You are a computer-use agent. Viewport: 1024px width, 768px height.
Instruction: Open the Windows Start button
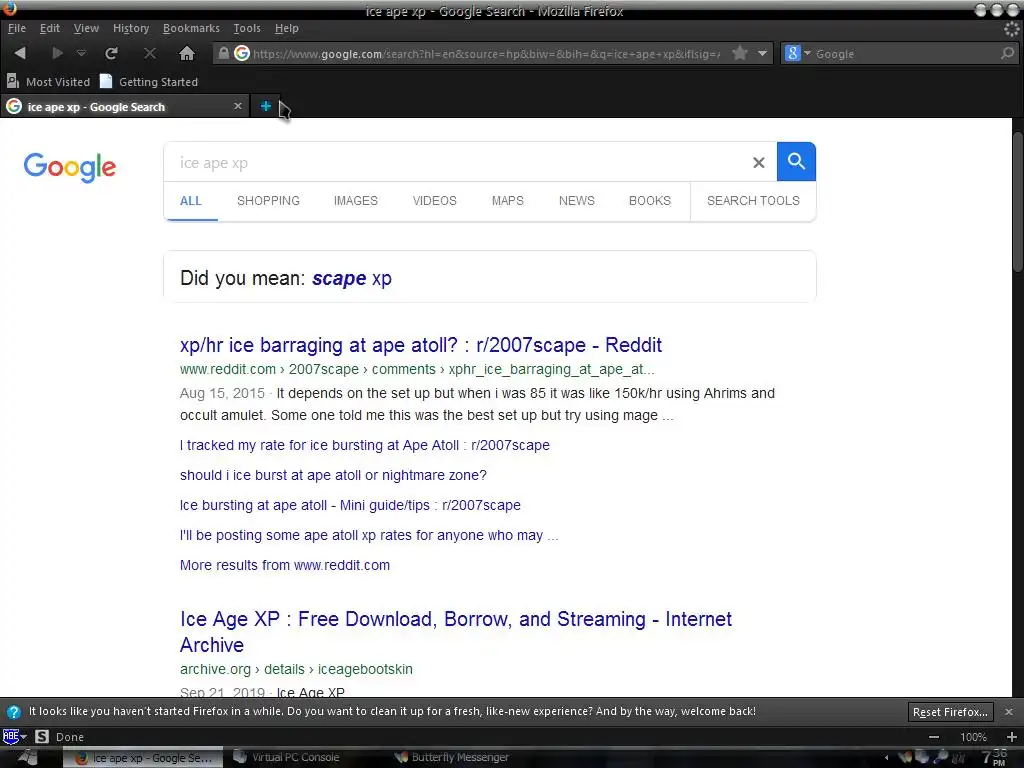[x=27, y=758]
